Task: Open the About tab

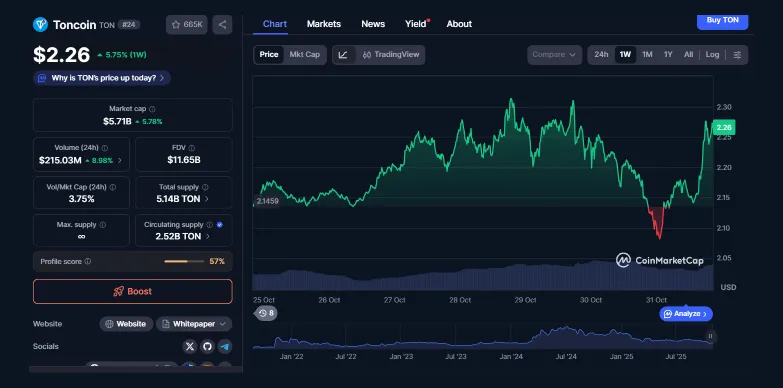Action: click(459, 24)
